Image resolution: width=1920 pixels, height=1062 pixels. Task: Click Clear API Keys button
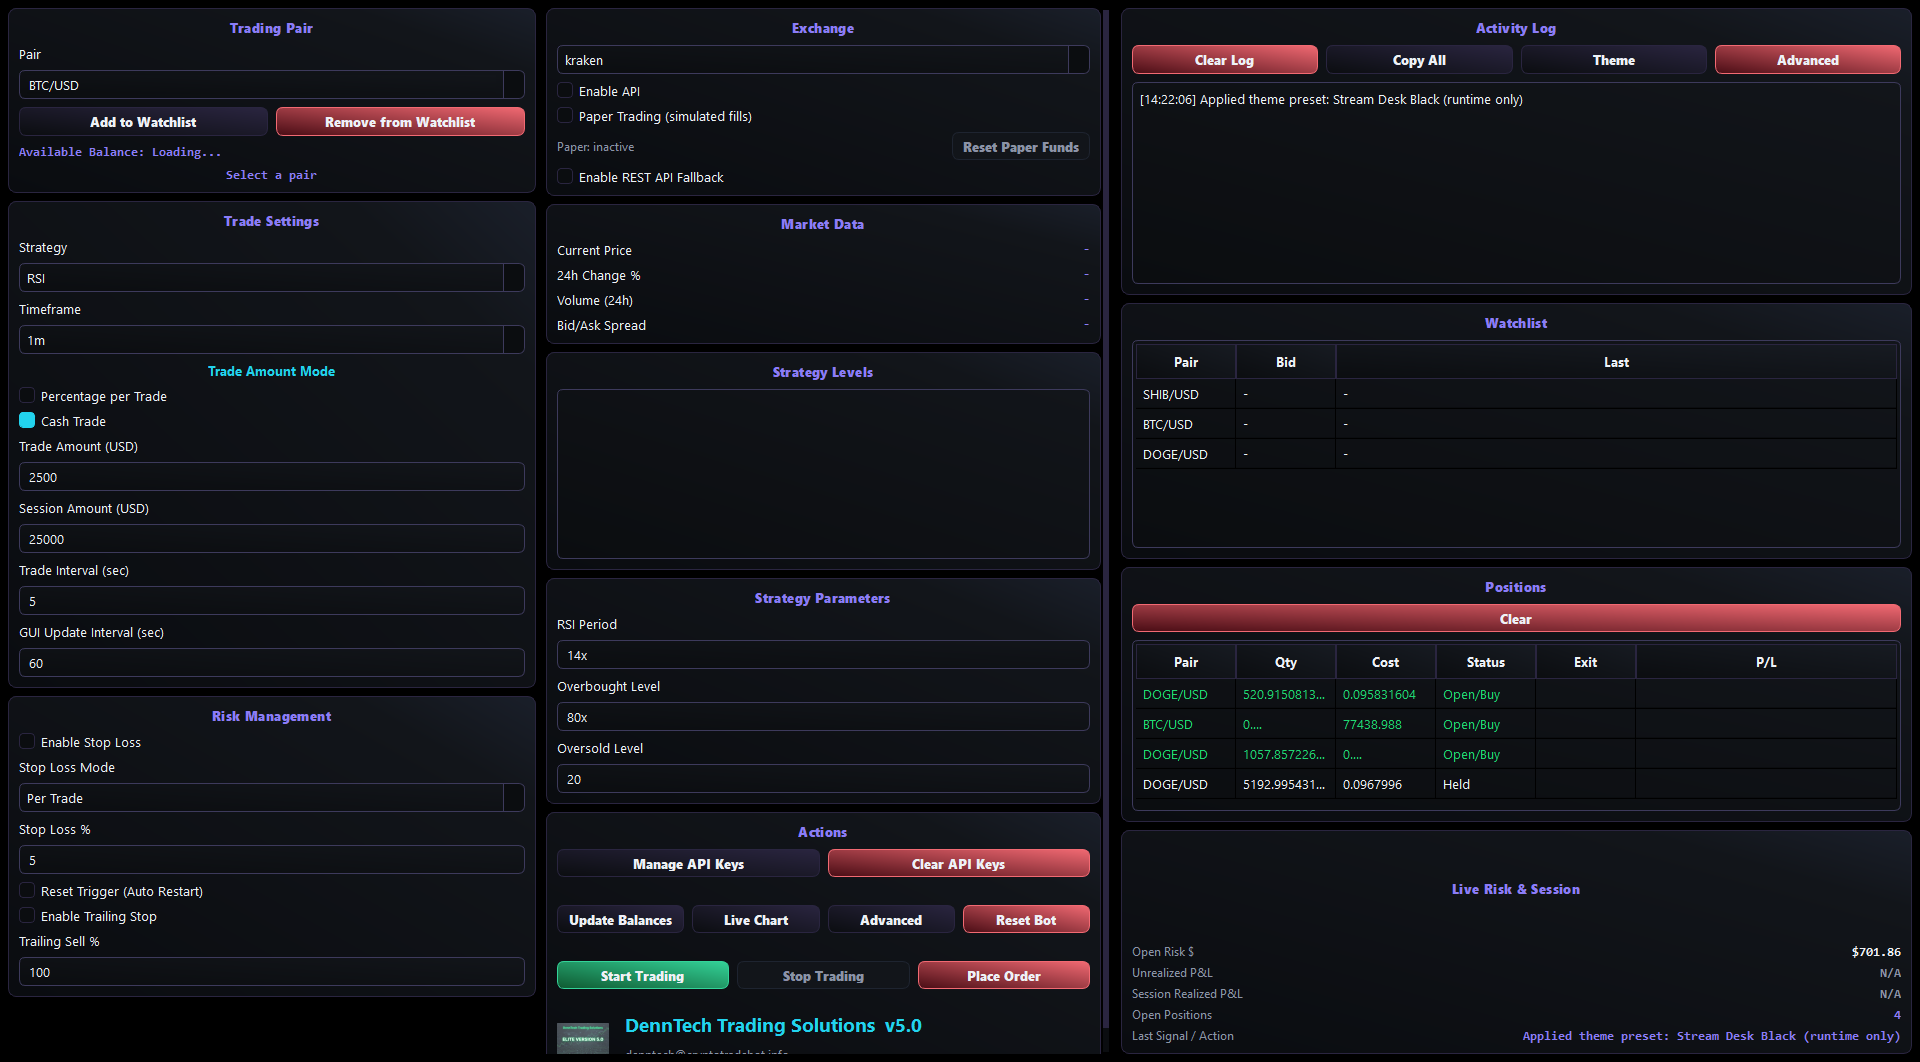(958, 864)
